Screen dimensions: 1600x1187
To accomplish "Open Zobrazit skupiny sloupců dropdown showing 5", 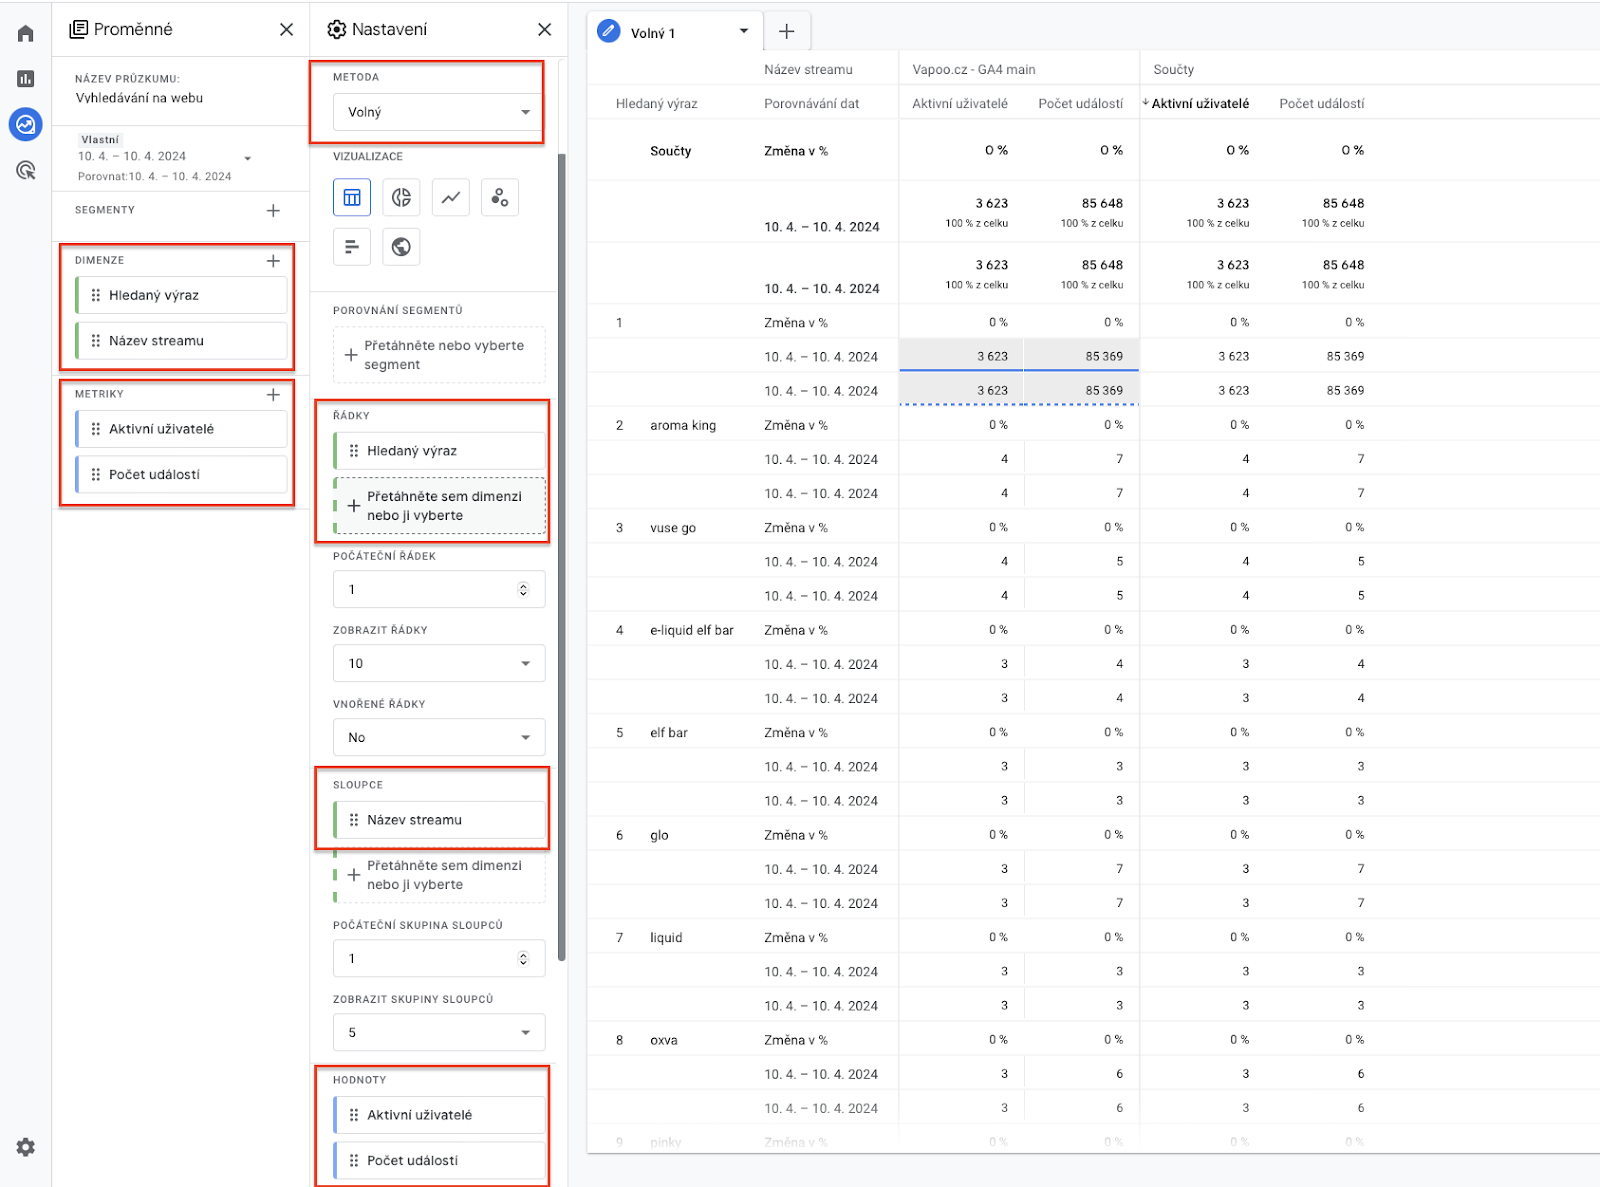I will tap(439, 1033).
